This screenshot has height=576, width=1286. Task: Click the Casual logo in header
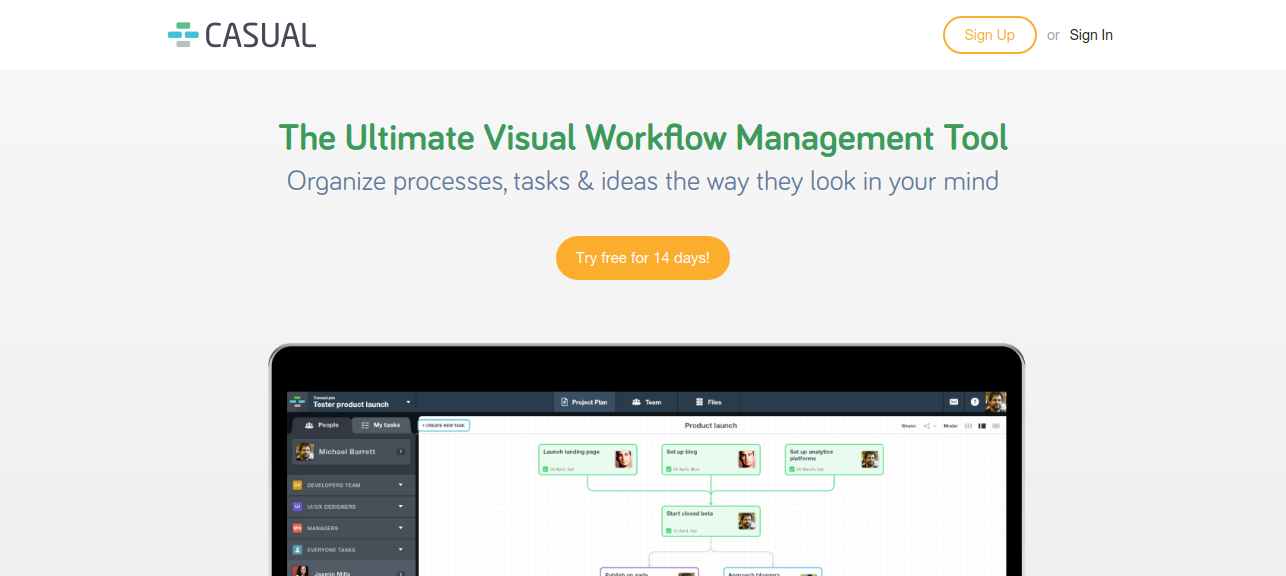pos(242,35)
